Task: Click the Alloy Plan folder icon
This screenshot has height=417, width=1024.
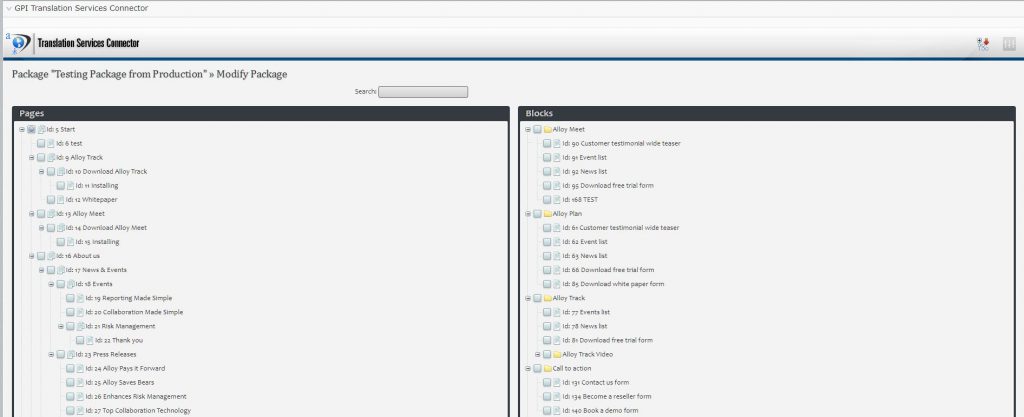Action: click(547, 213)
